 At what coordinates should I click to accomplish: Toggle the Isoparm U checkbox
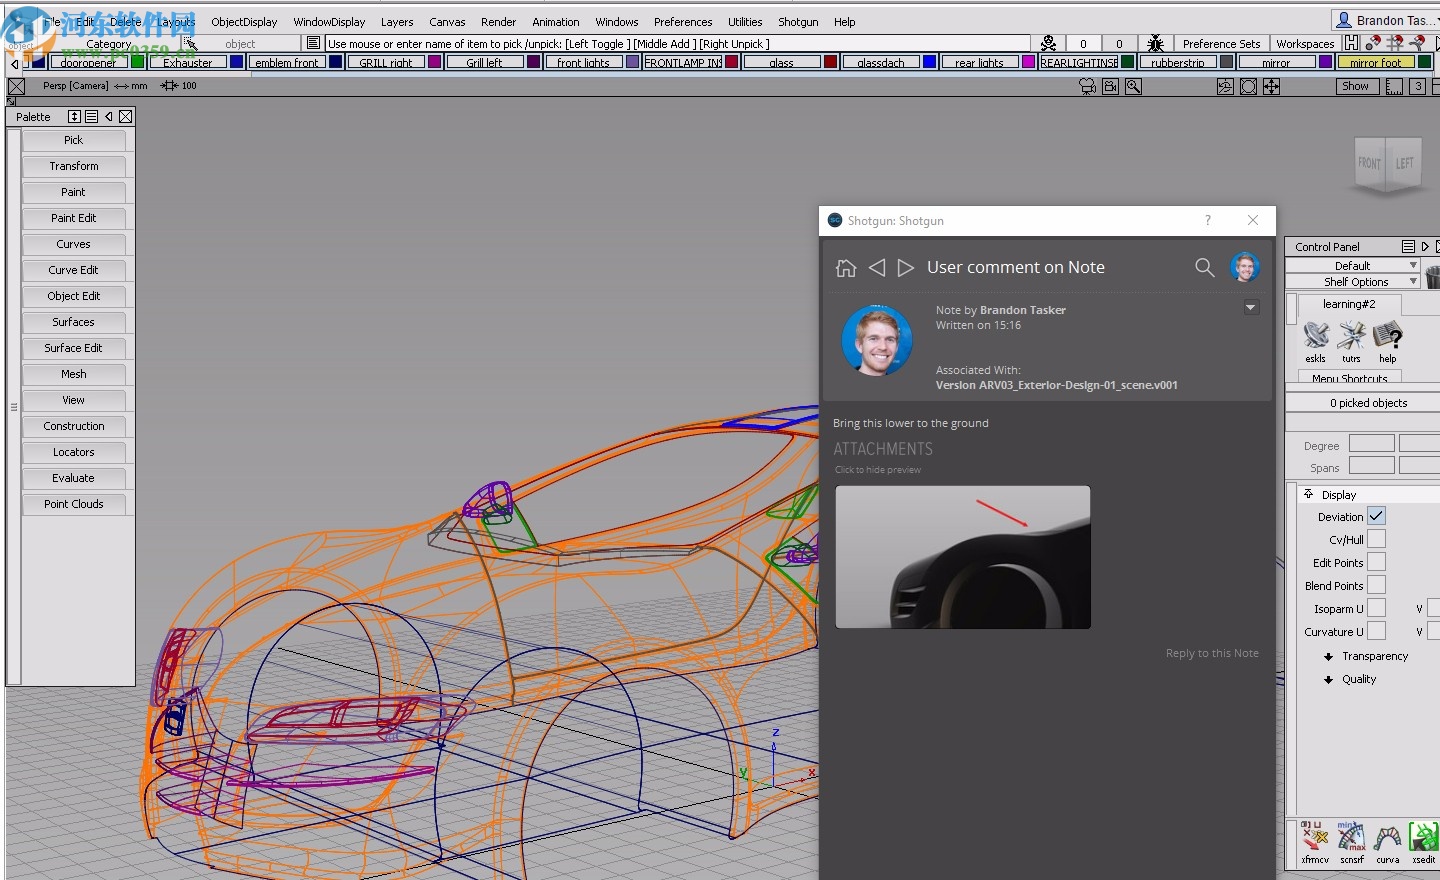pos(1377,608)
